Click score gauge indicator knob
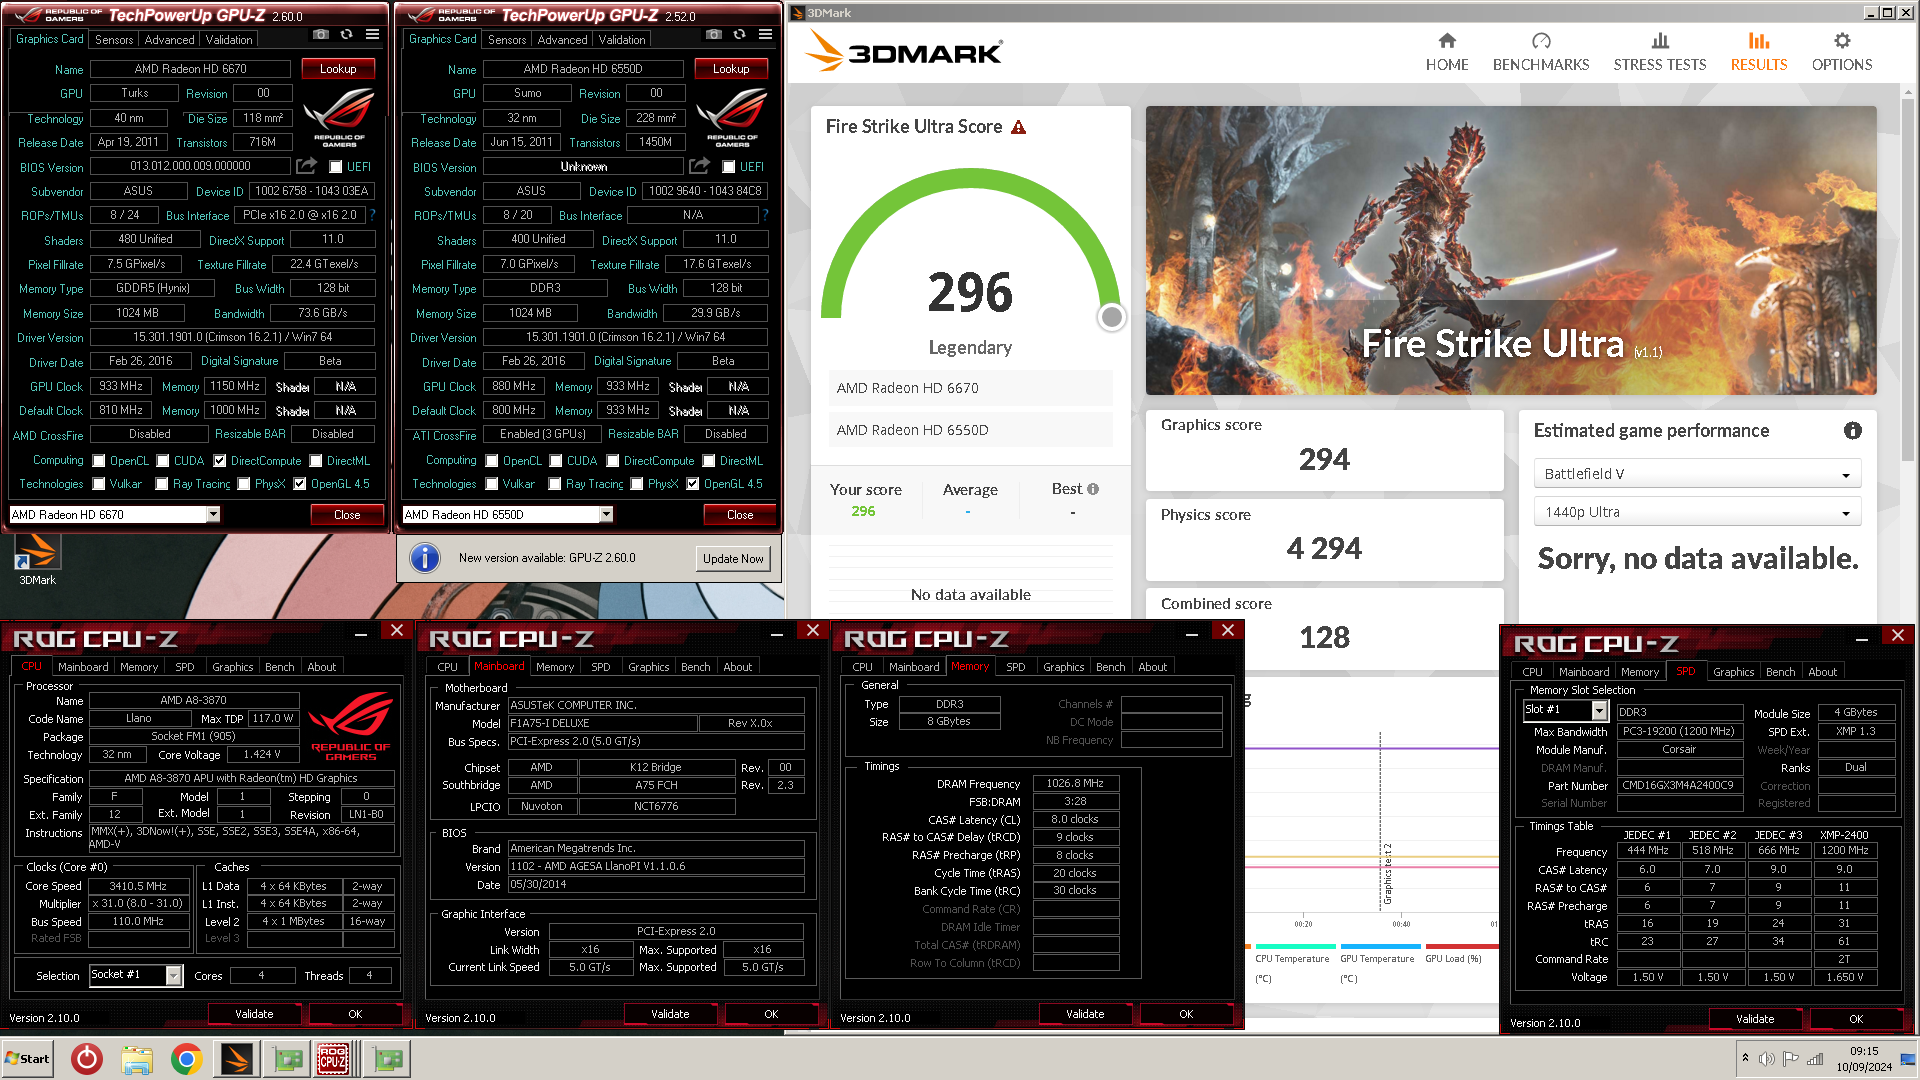Viewport: 1920px width, 1080px height. [1111, 317]
